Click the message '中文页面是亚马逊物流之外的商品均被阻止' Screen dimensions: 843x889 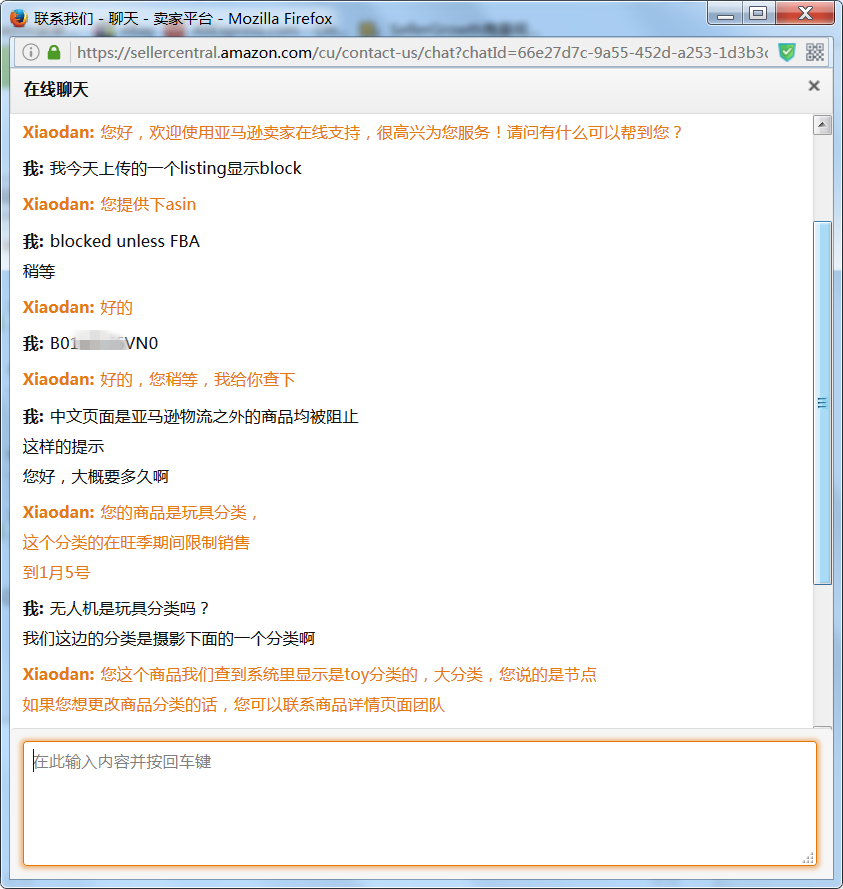(x=204, y=417)
